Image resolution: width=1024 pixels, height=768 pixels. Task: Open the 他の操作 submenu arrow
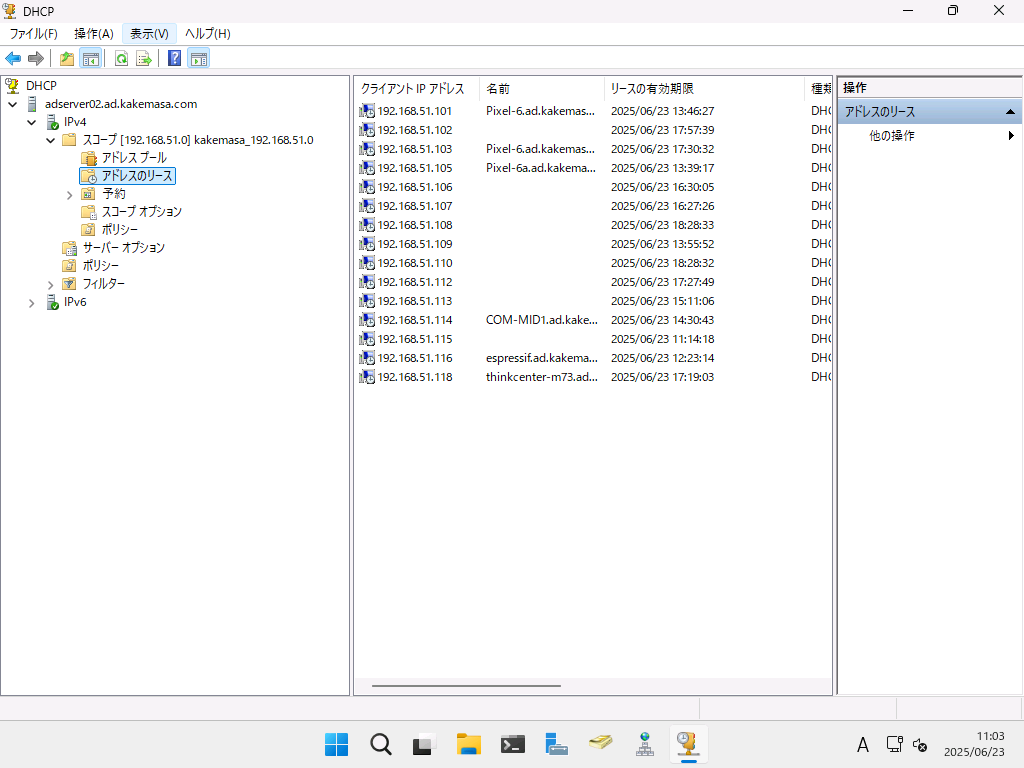point(1011,136)
